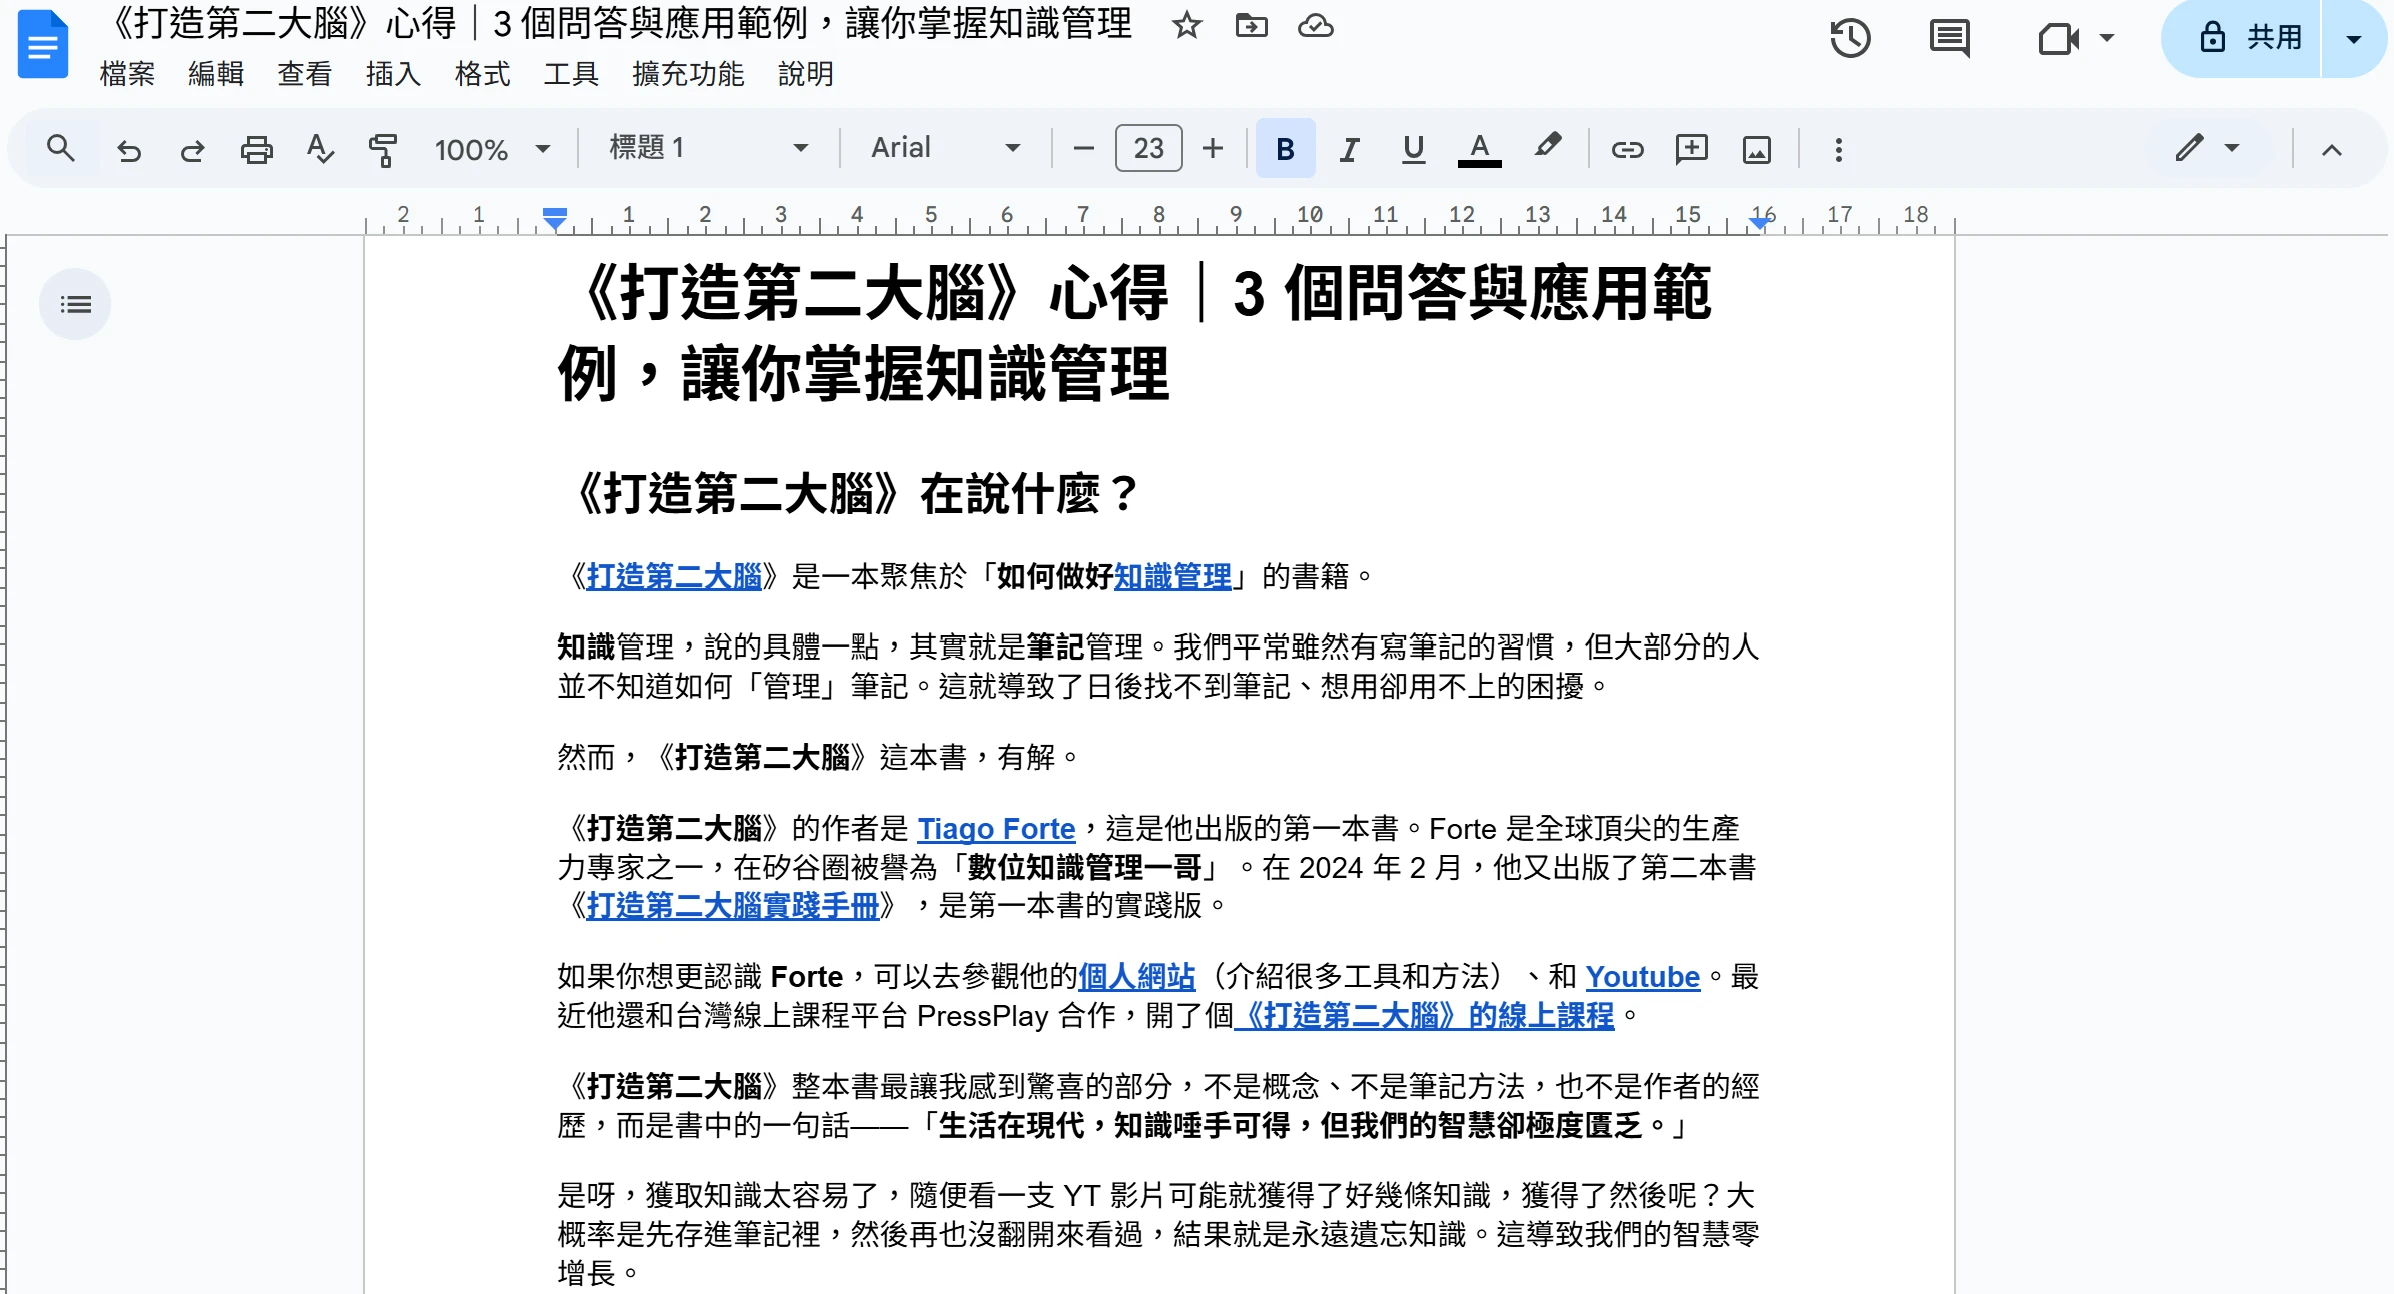Increase the font size
2394x1294 pixels.
[x=1213, y=149]
